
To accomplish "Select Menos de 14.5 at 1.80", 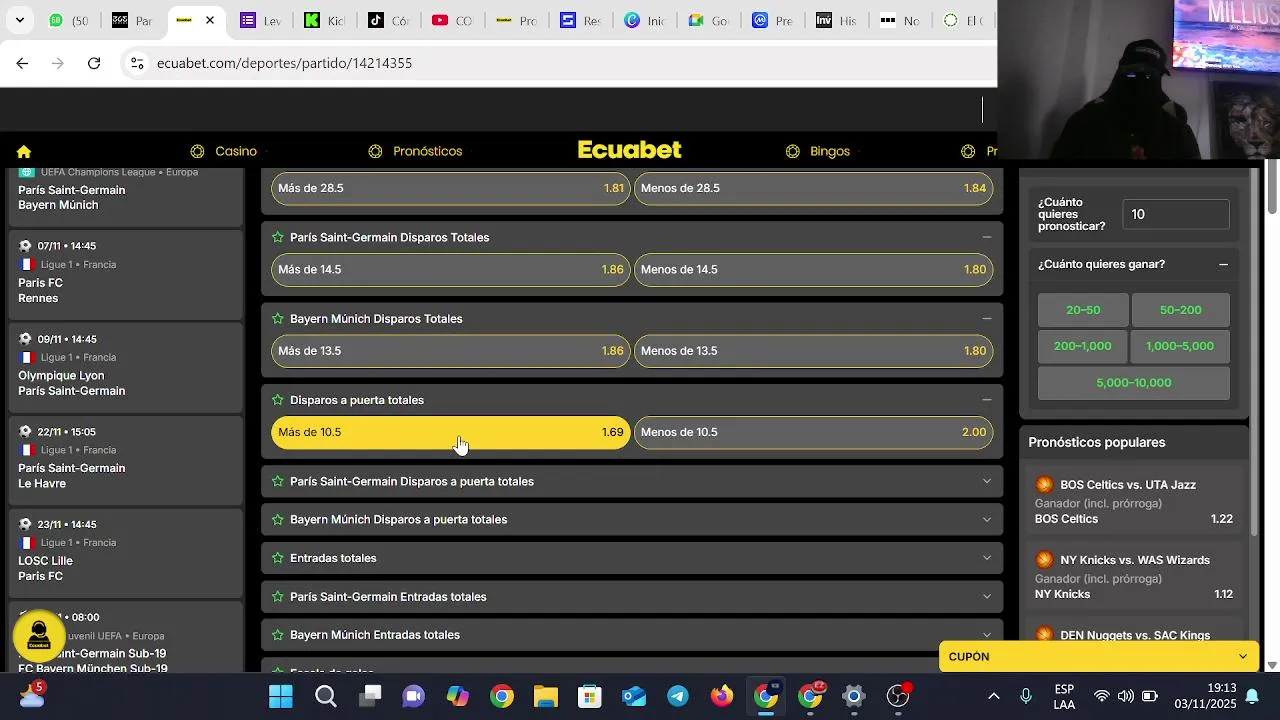I will tap(814, 269).
